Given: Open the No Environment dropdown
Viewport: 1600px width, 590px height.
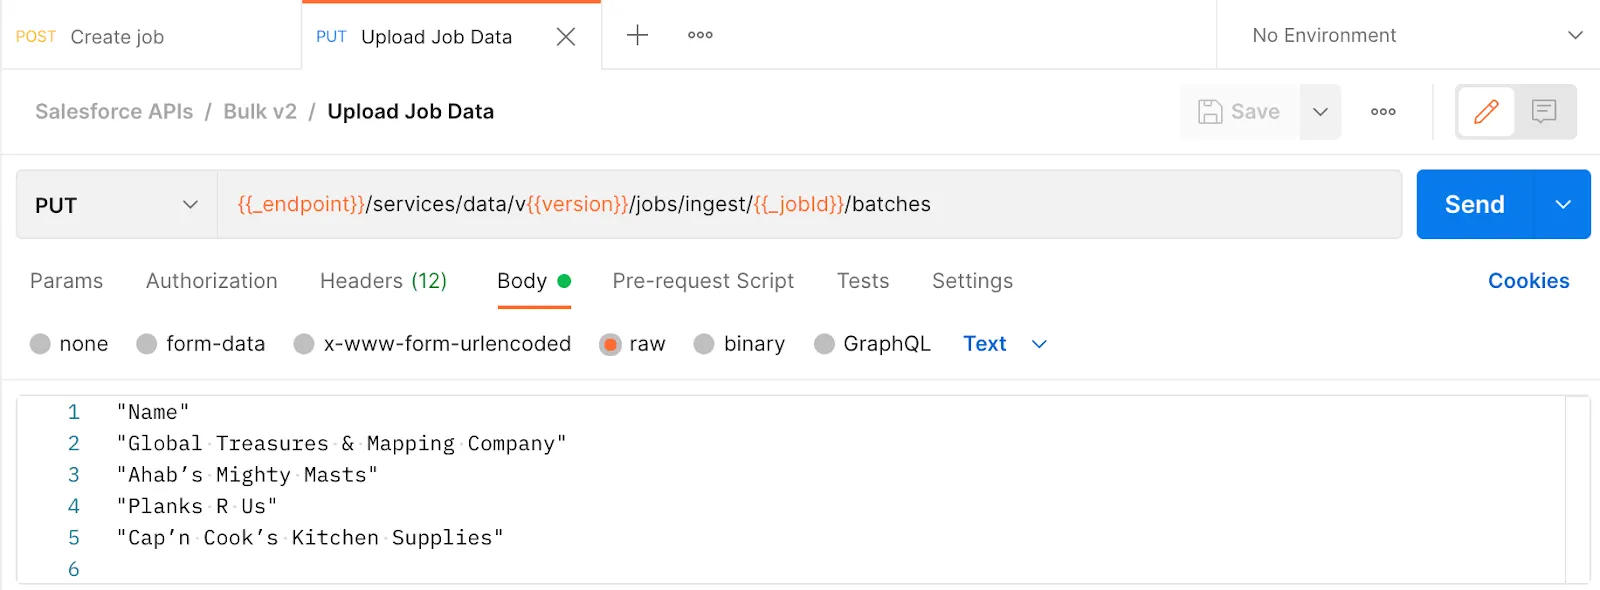Looking at the screenshot, I should [1416, 35].
